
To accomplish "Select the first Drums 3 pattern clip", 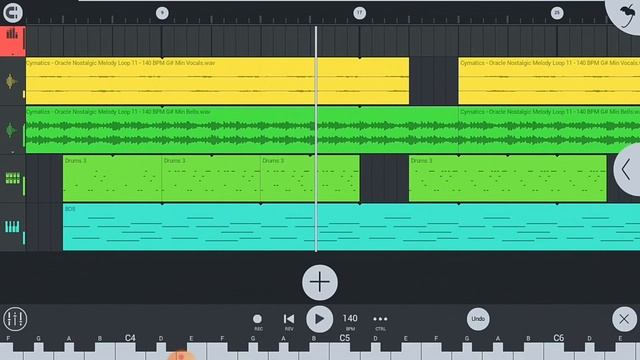I will [112, 178].
